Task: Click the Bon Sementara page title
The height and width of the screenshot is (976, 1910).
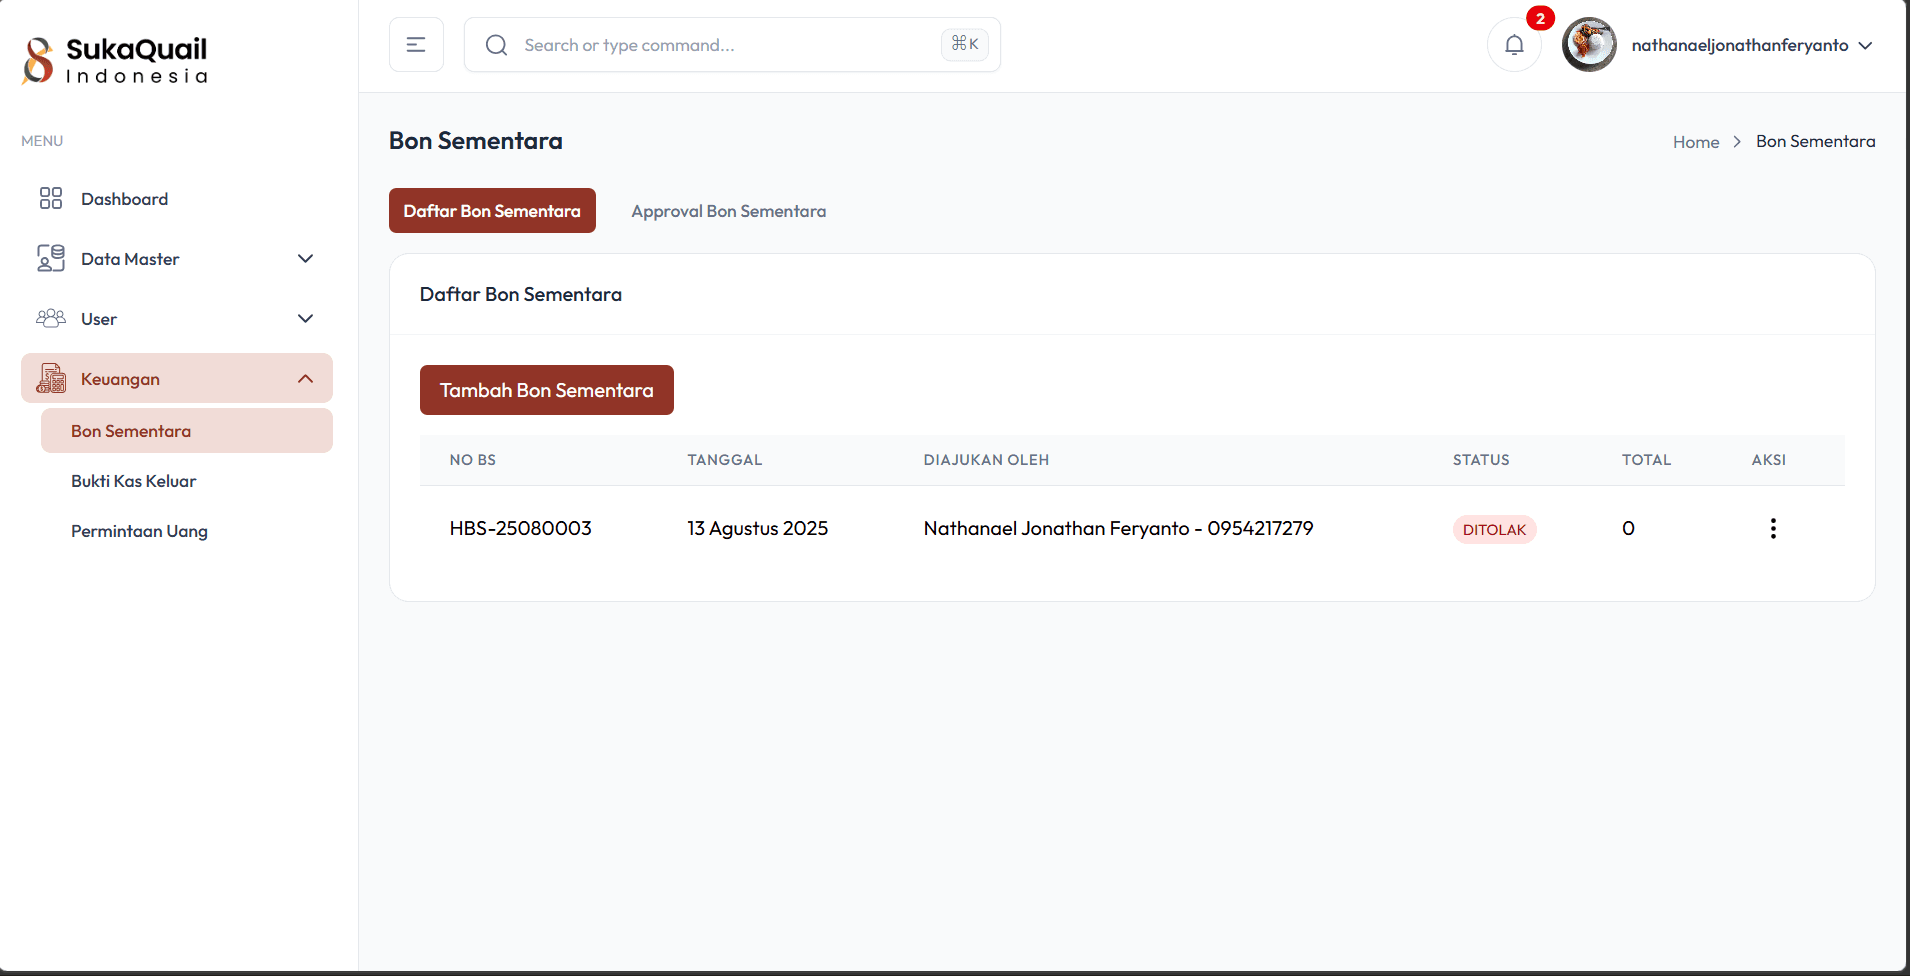Action: pos(475,141)
